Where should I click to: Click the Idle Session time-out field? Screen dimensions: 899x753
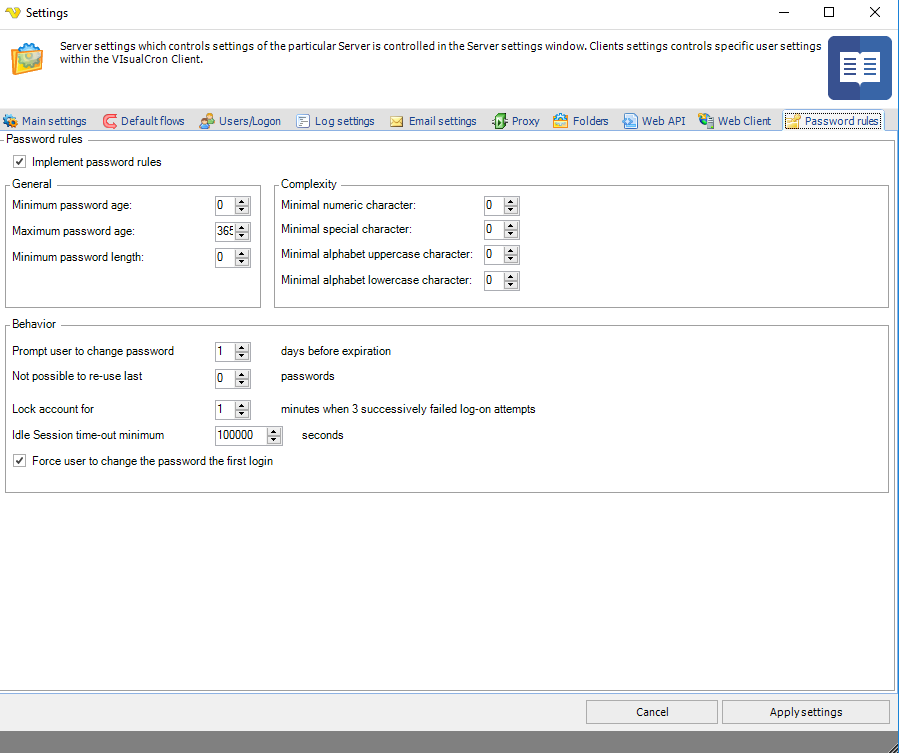pos(240,435)
